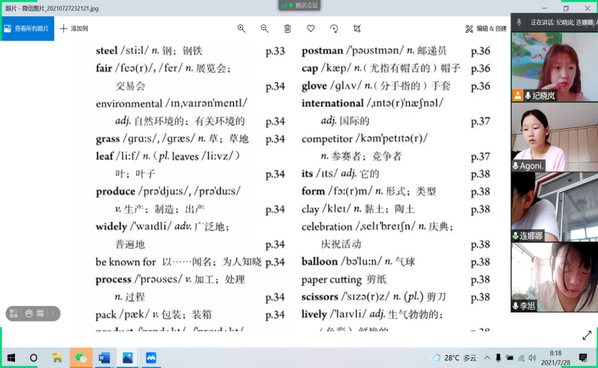Viewport: 598px width, 368px height.
Task: Rotate the image using the rotate icon
Action: pos(334,29)
